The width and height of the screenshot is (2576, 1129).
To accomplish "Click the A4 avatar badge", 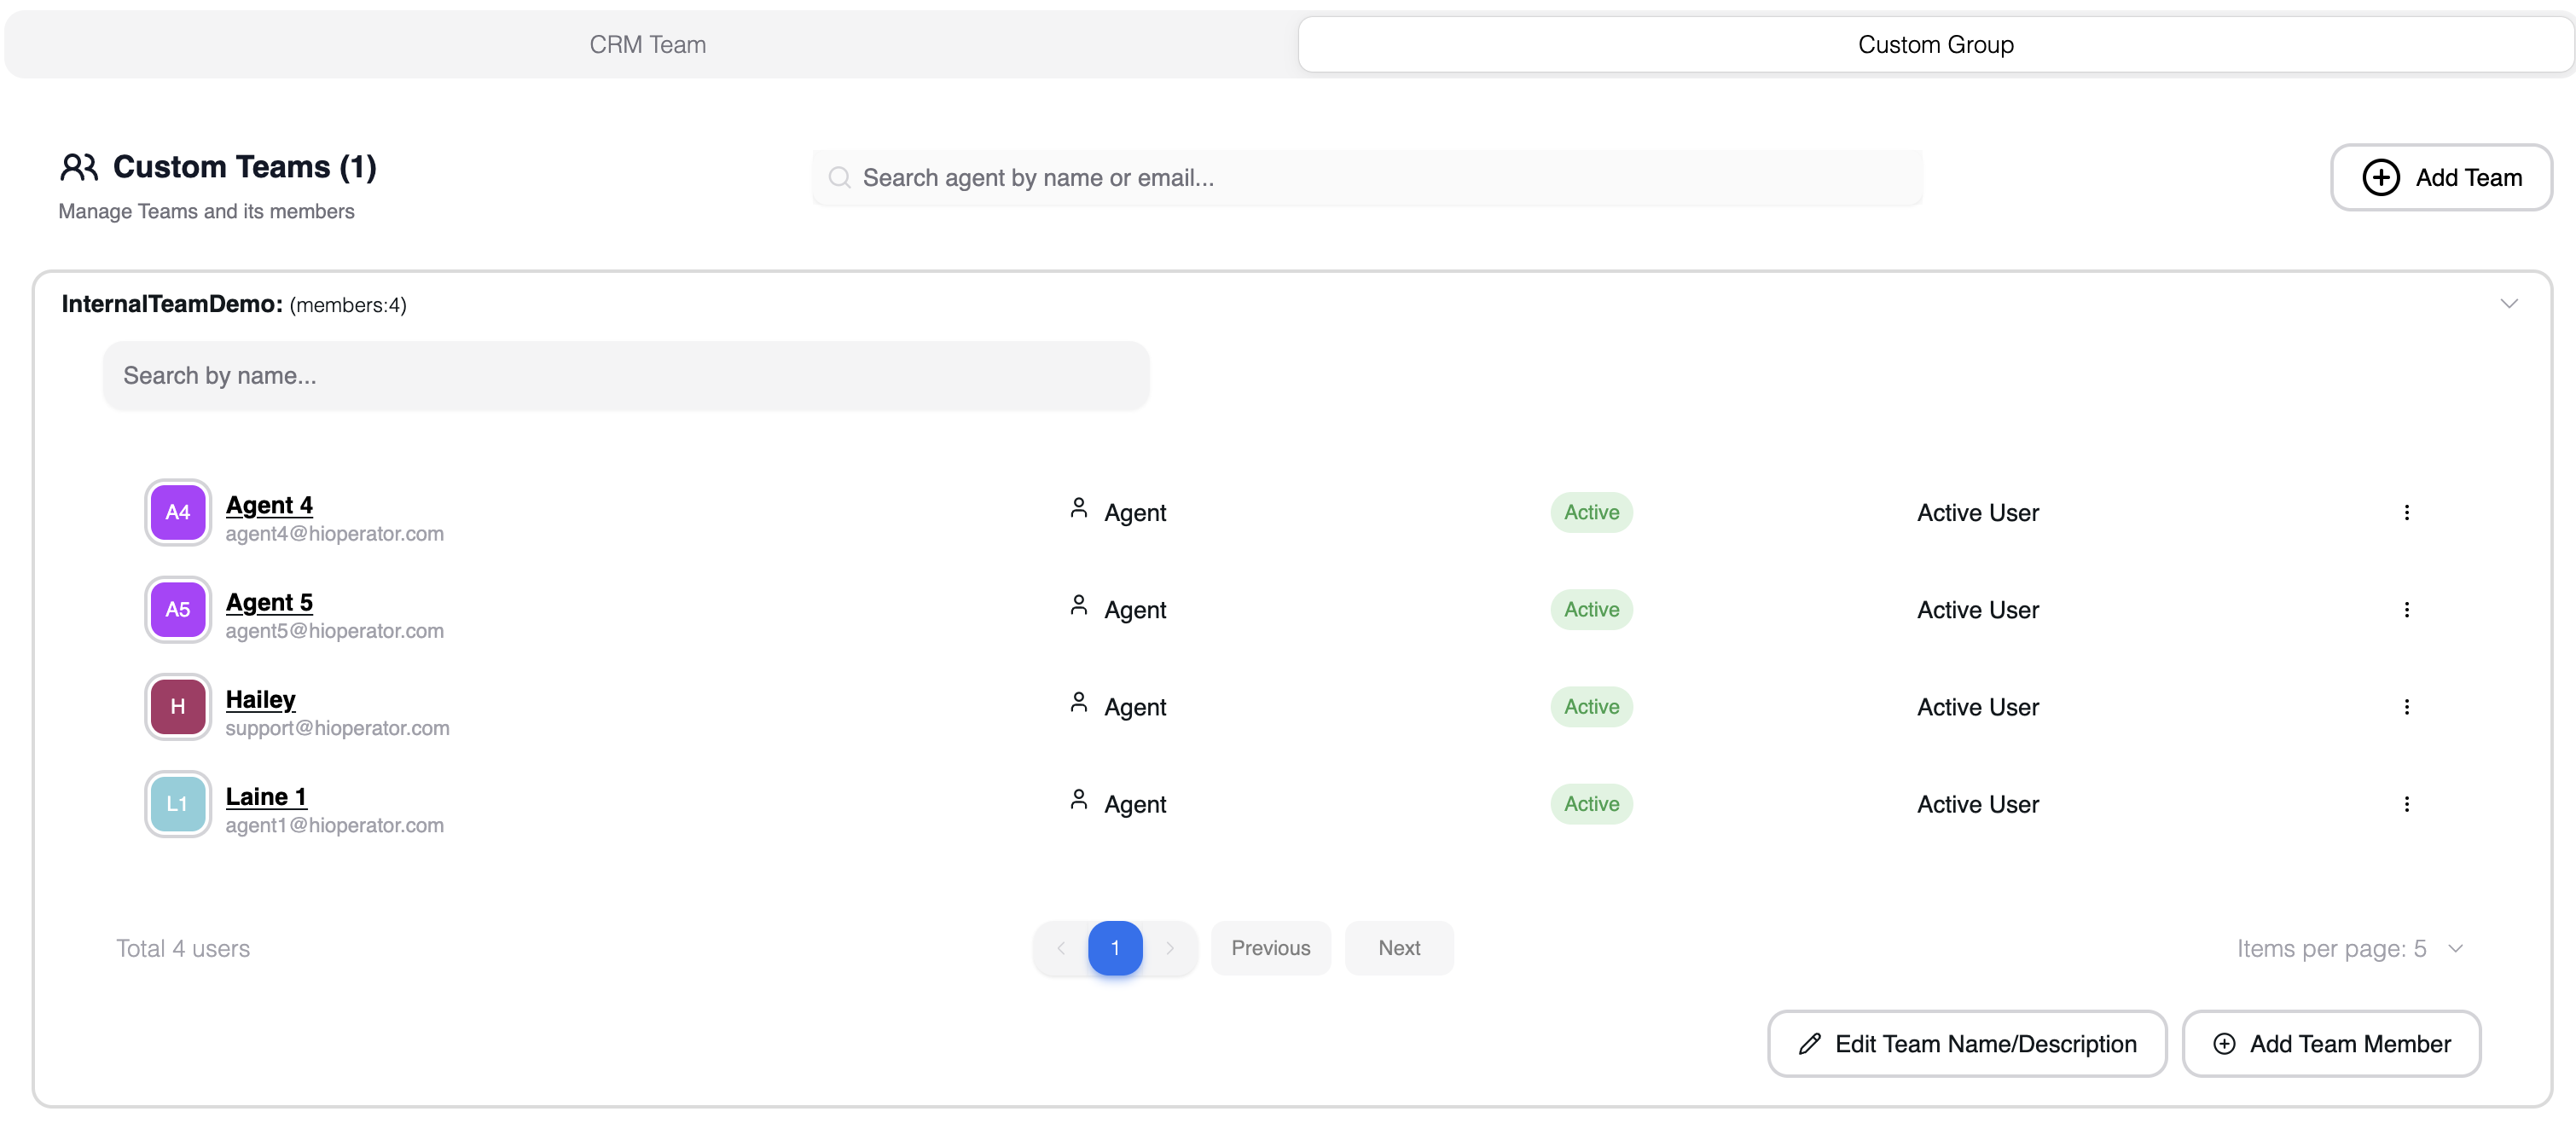I will tap(178, 512).
